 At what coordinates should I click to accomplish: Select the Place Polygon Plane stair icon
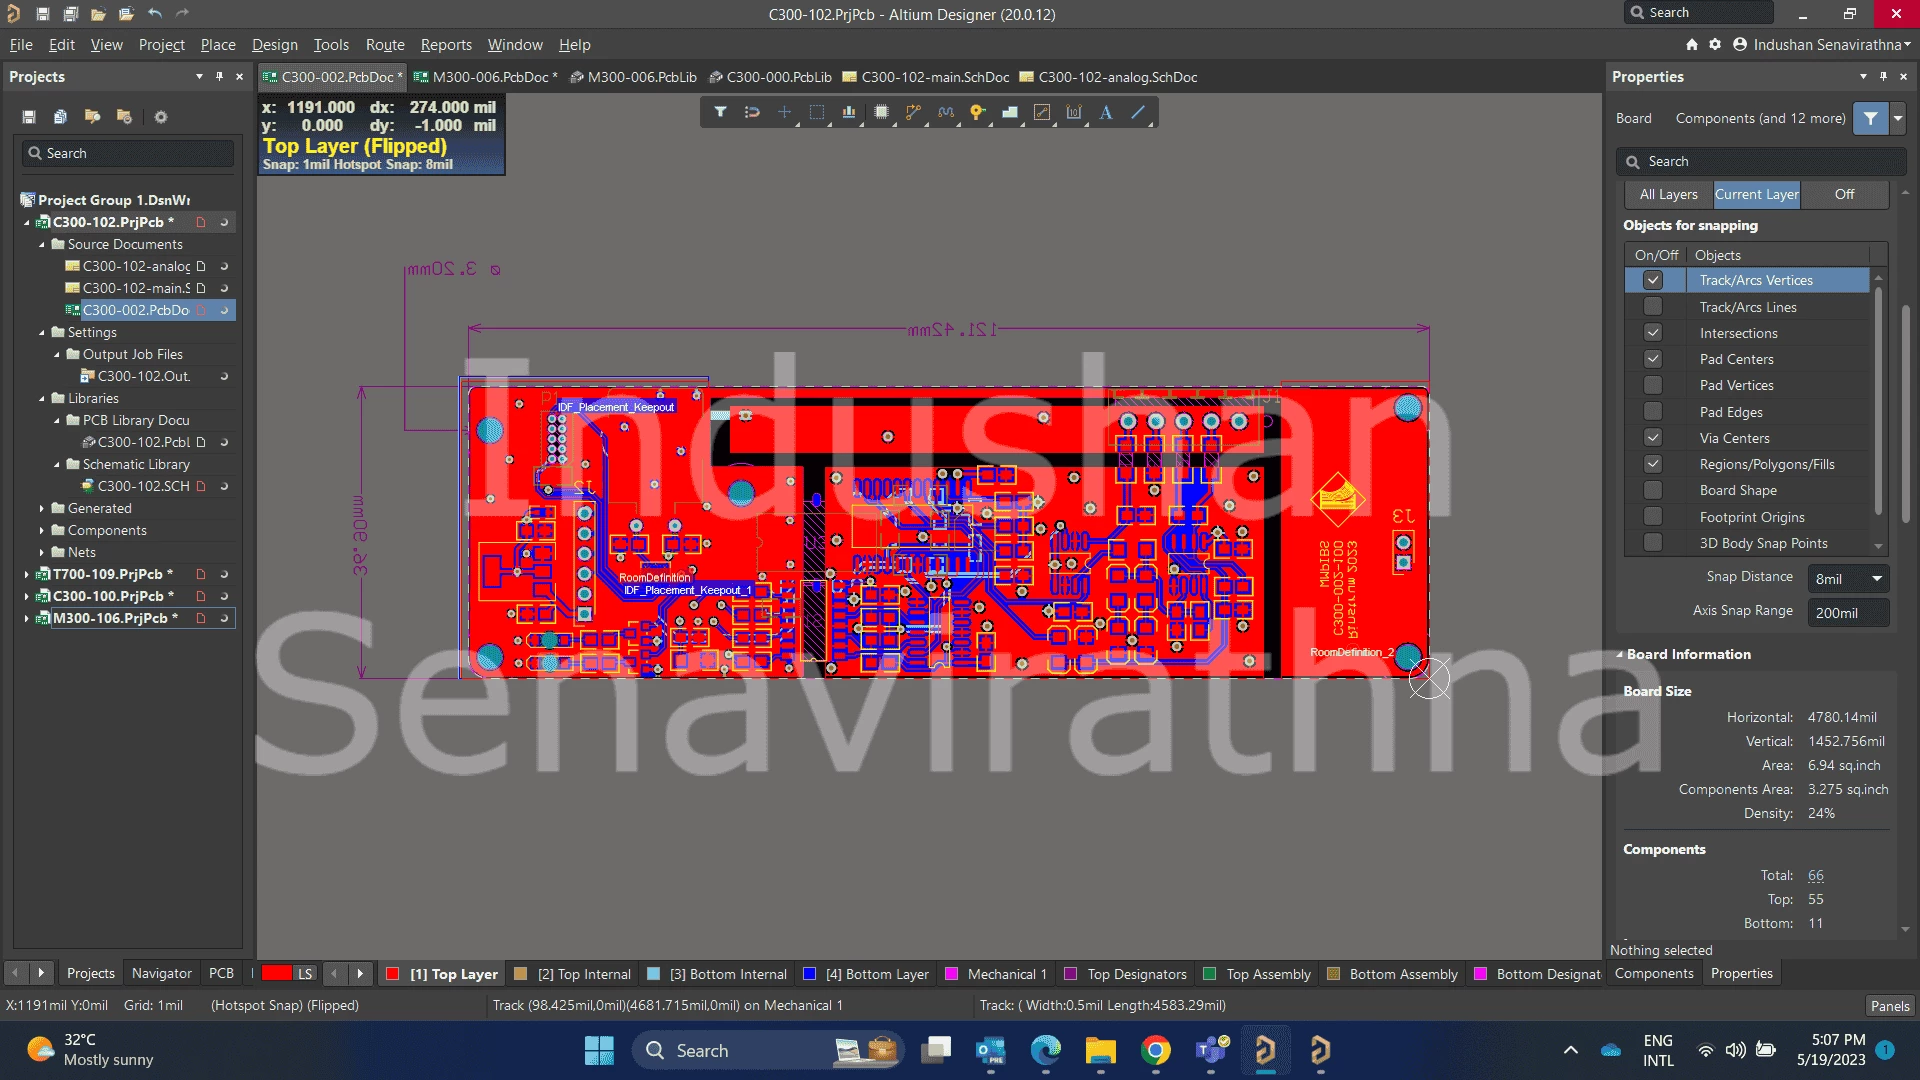pos(1010,113)
